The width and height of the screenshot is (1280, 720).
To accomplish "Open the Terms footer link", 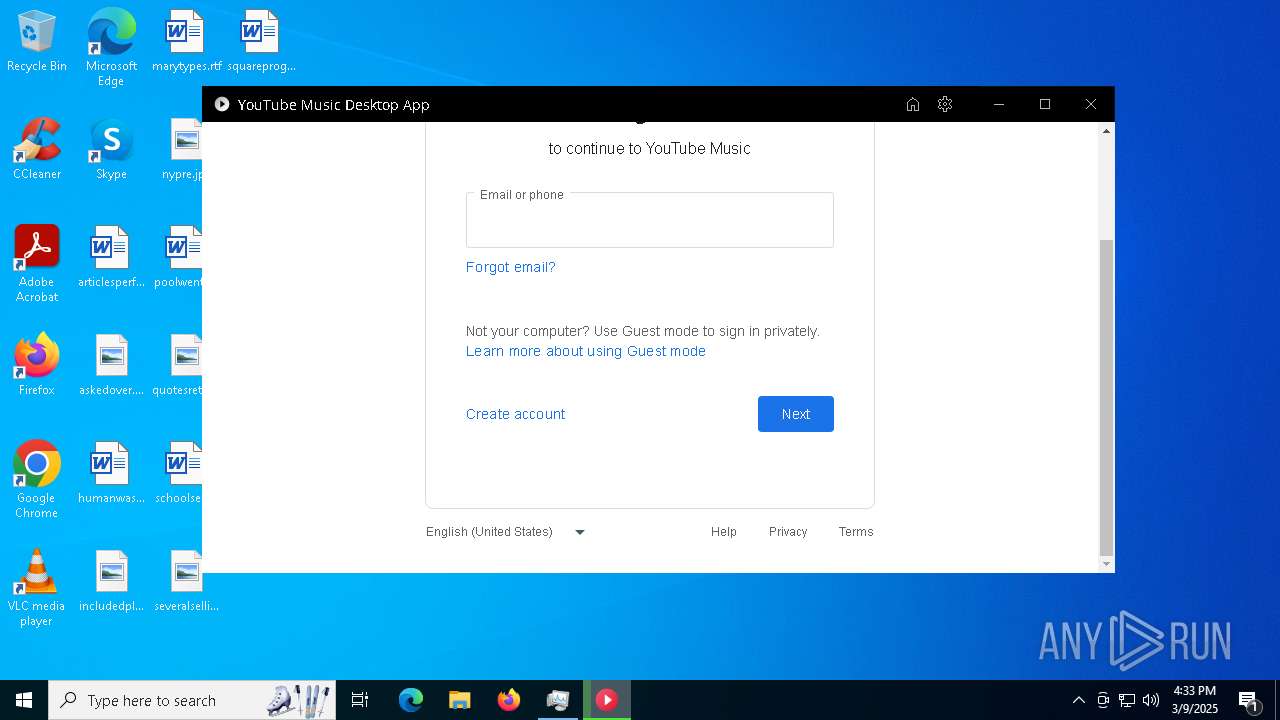I will (855, 532).
